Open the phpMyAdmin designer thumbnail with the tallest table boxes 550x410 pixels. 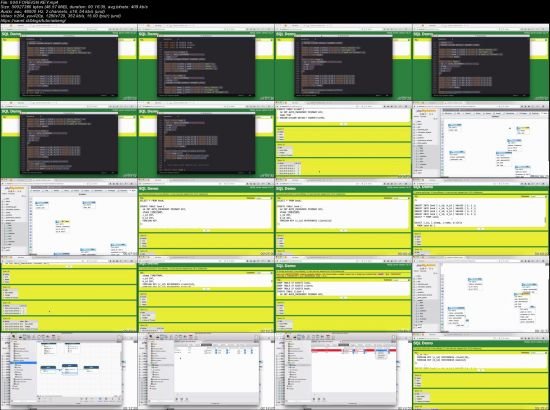click(481, 294)
